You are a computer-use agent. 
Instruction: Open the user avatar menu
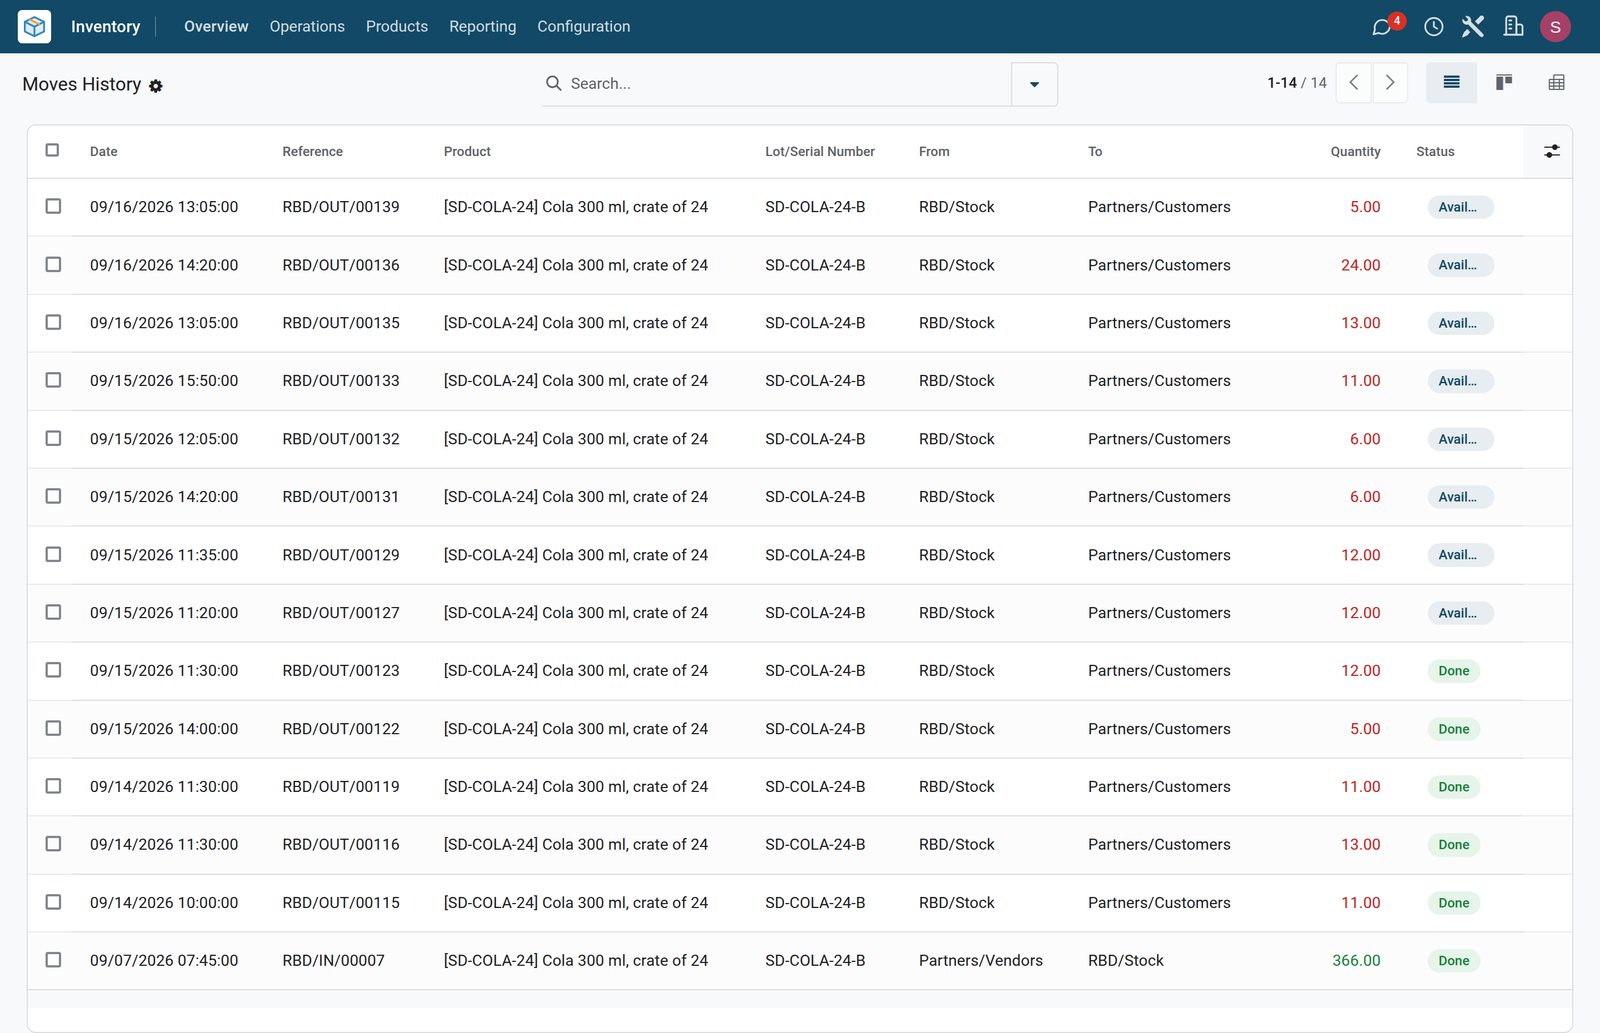point(1555,27)
